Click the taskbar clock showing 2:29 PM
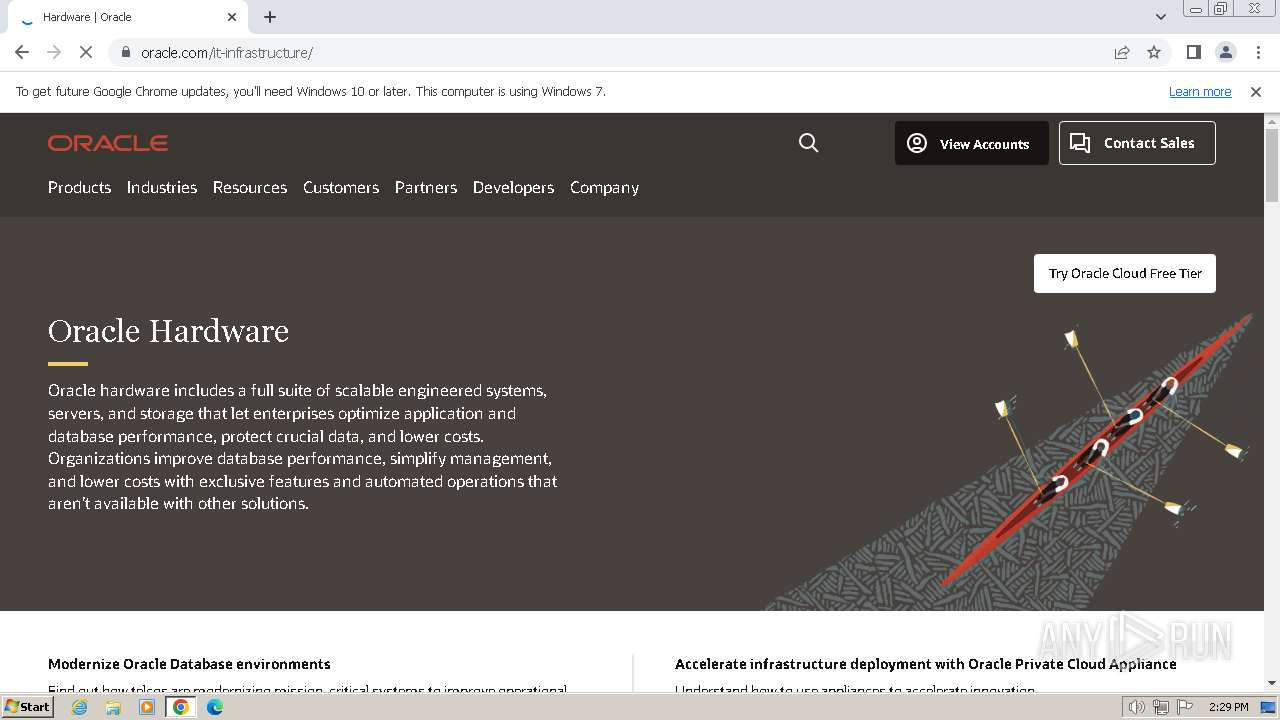This screenshot has height=720, width=1280. point(1228,707)
